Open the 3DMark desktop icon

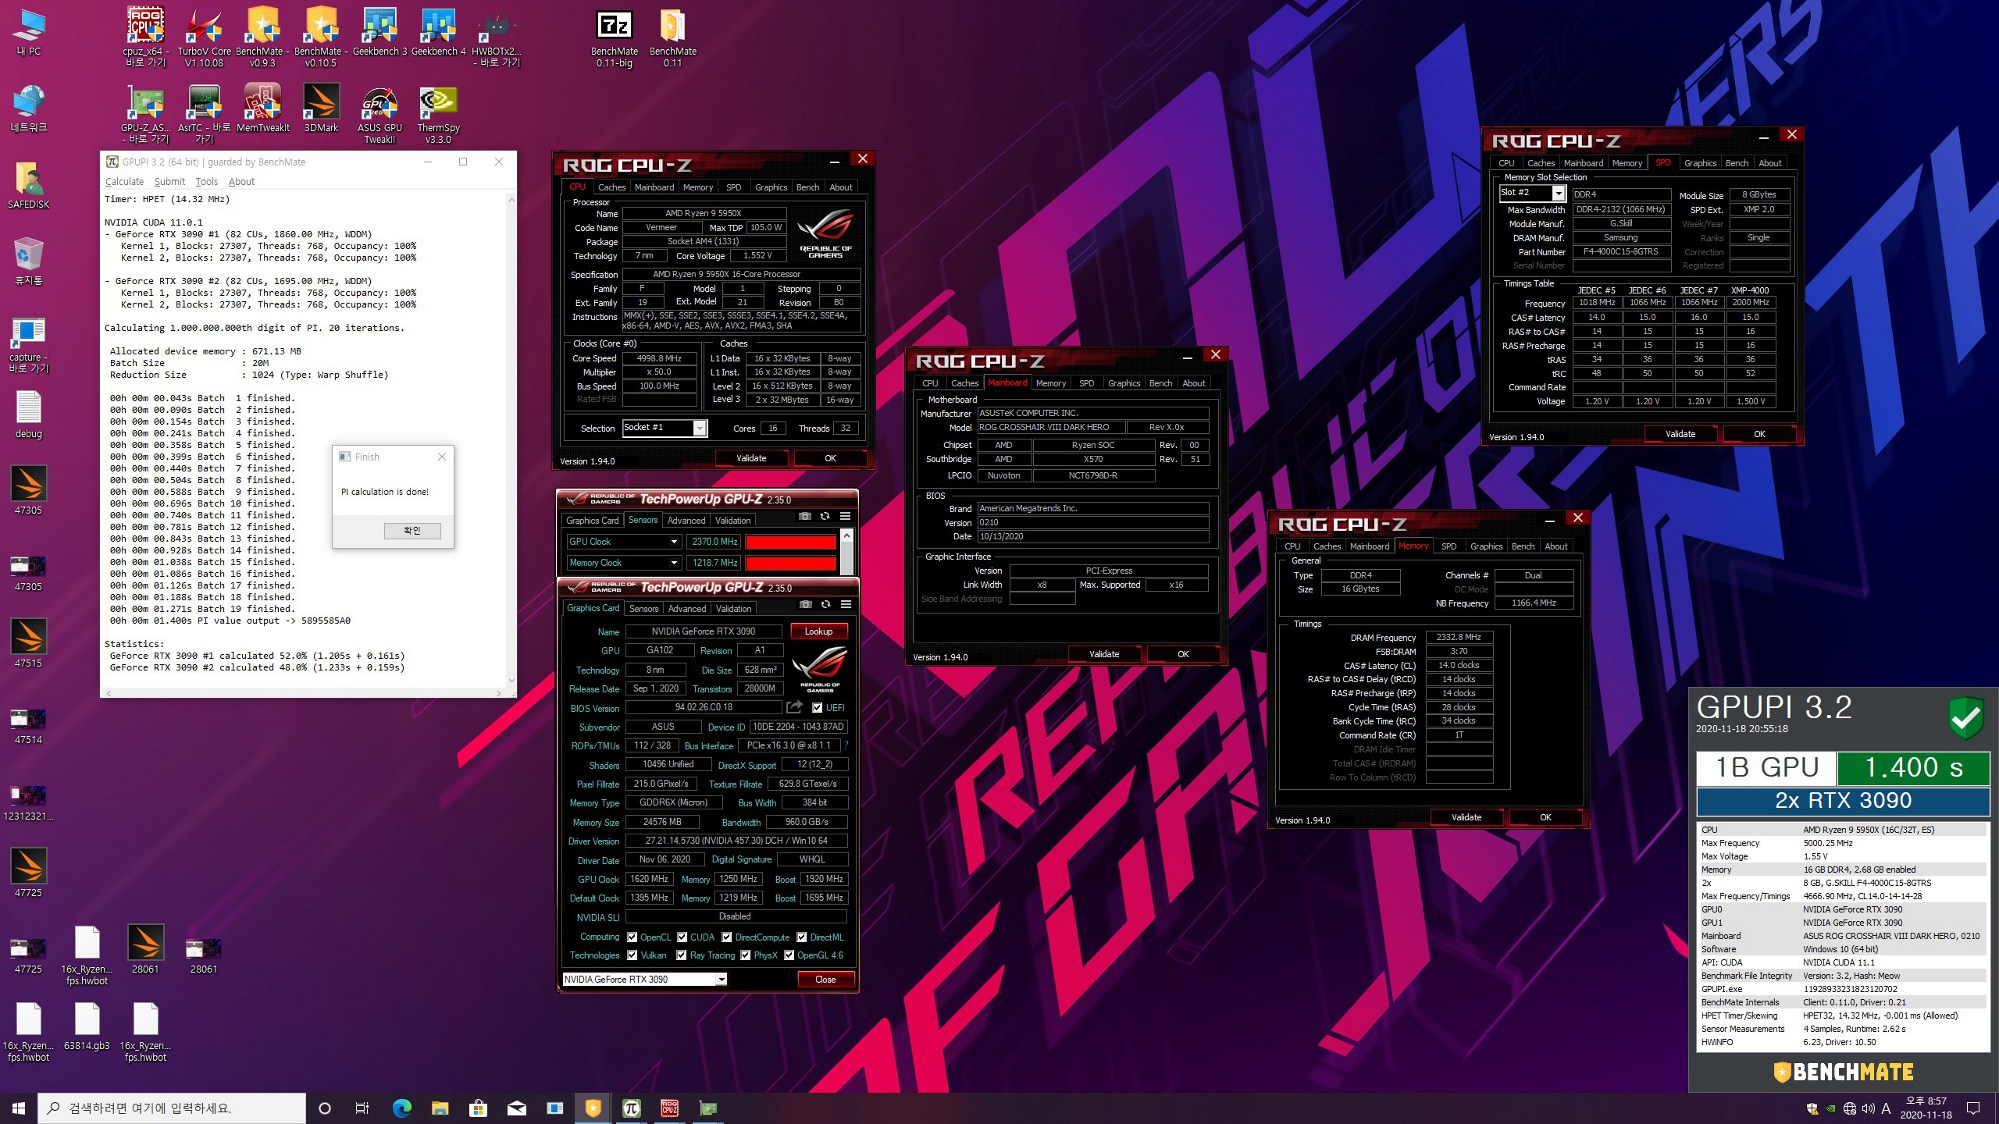click(321, 108)
